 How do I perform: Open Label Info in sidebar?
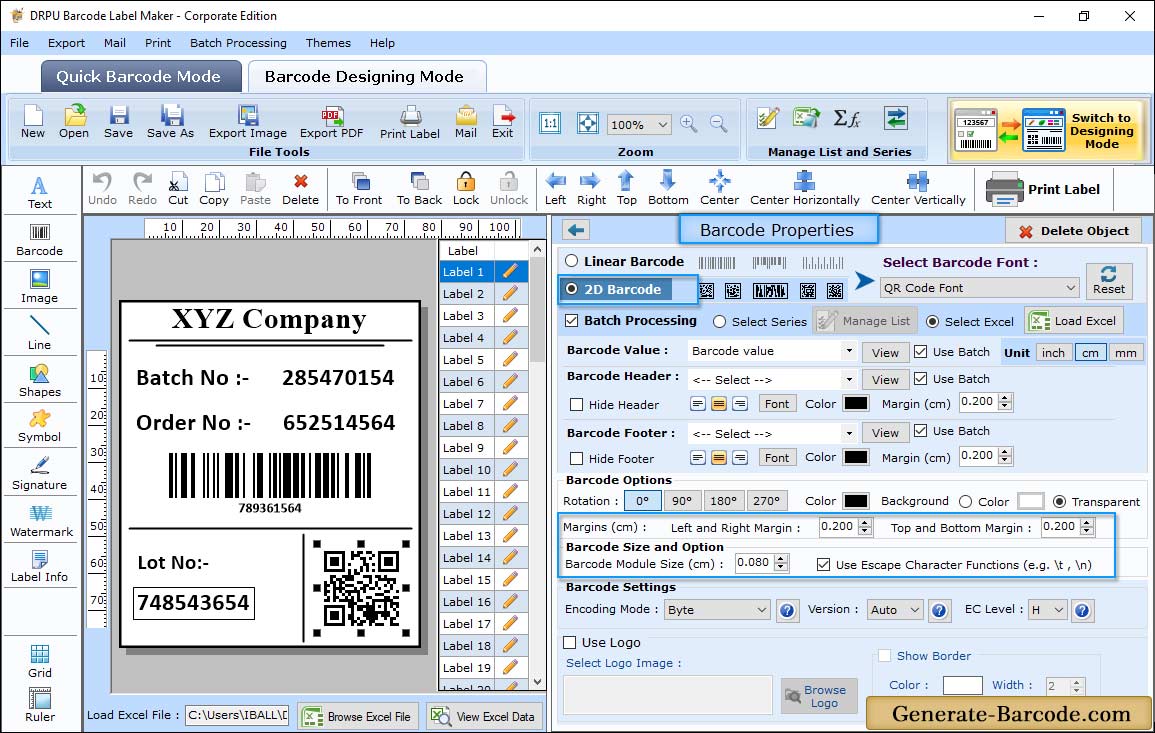(40, 566)
